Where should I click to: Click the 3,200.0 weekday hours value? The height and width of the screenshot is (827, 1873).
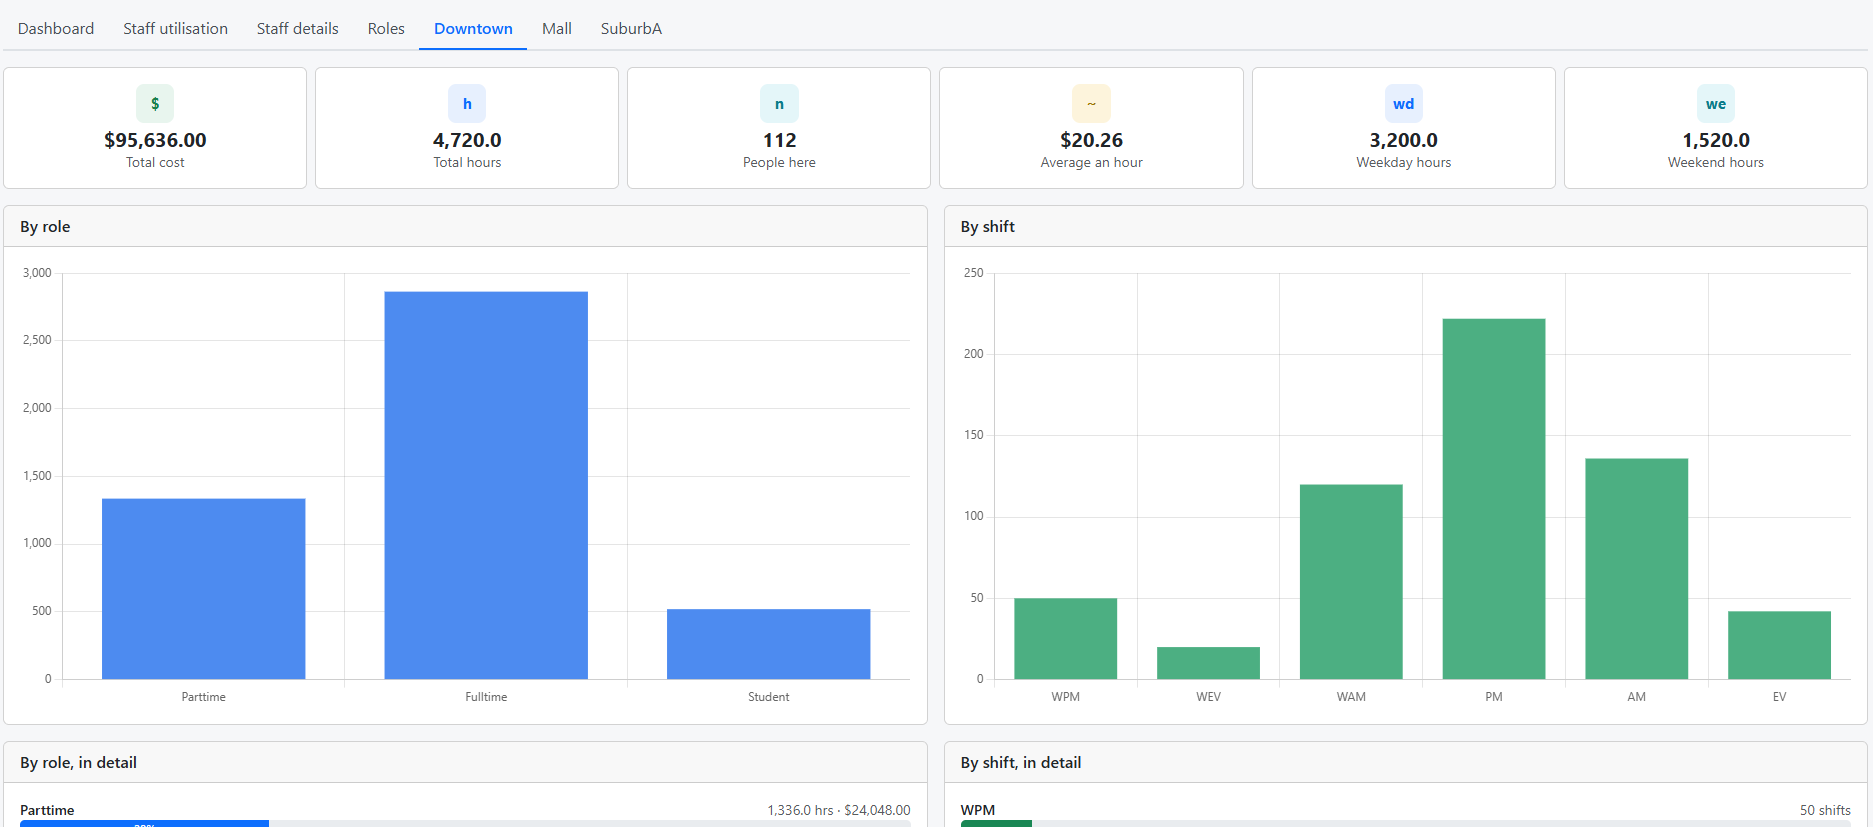point(1404,140)
